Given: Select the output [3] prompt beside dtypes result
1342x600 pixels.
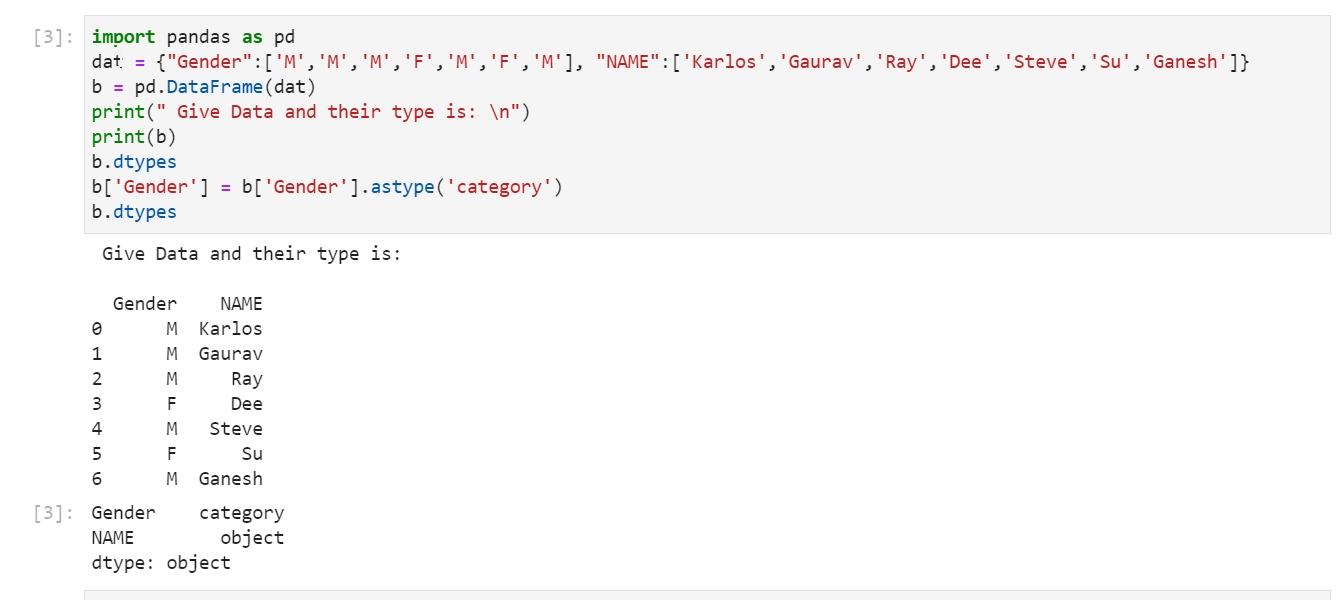Looking at the screenshot, I should (53, 513).
